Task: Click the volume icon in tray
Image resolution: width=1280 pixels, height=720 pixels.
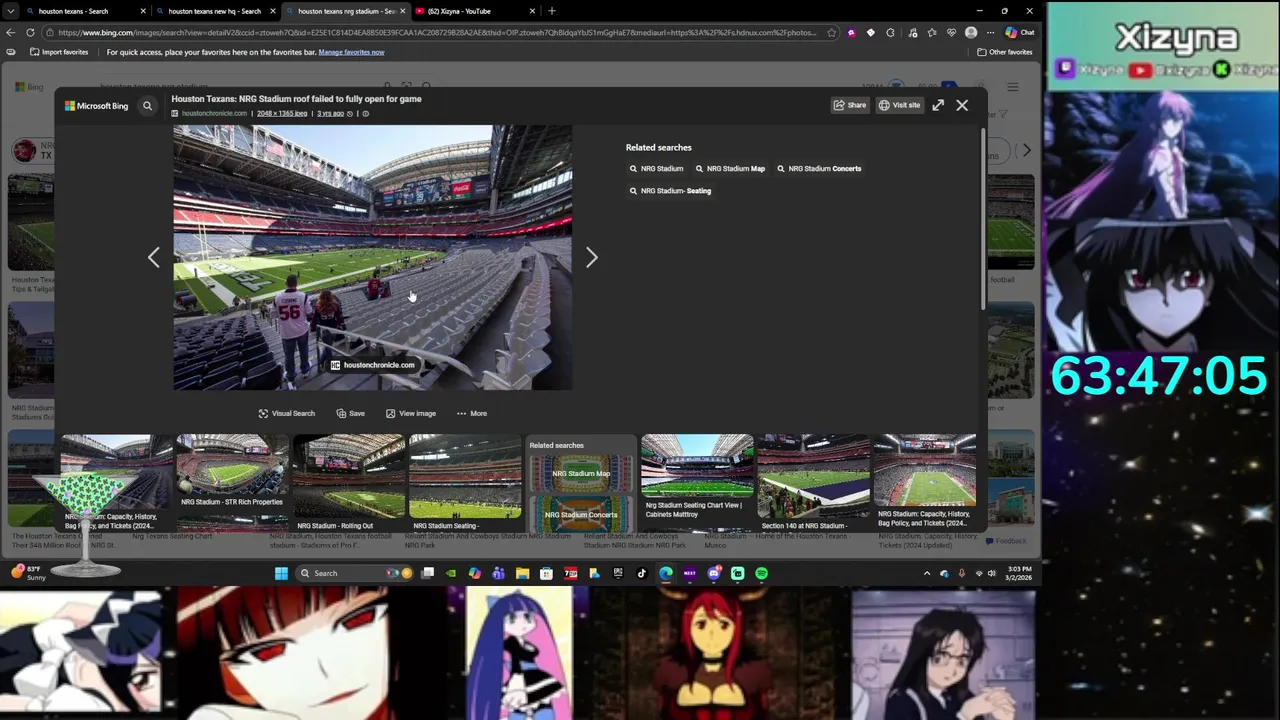Action: (992, 573)
